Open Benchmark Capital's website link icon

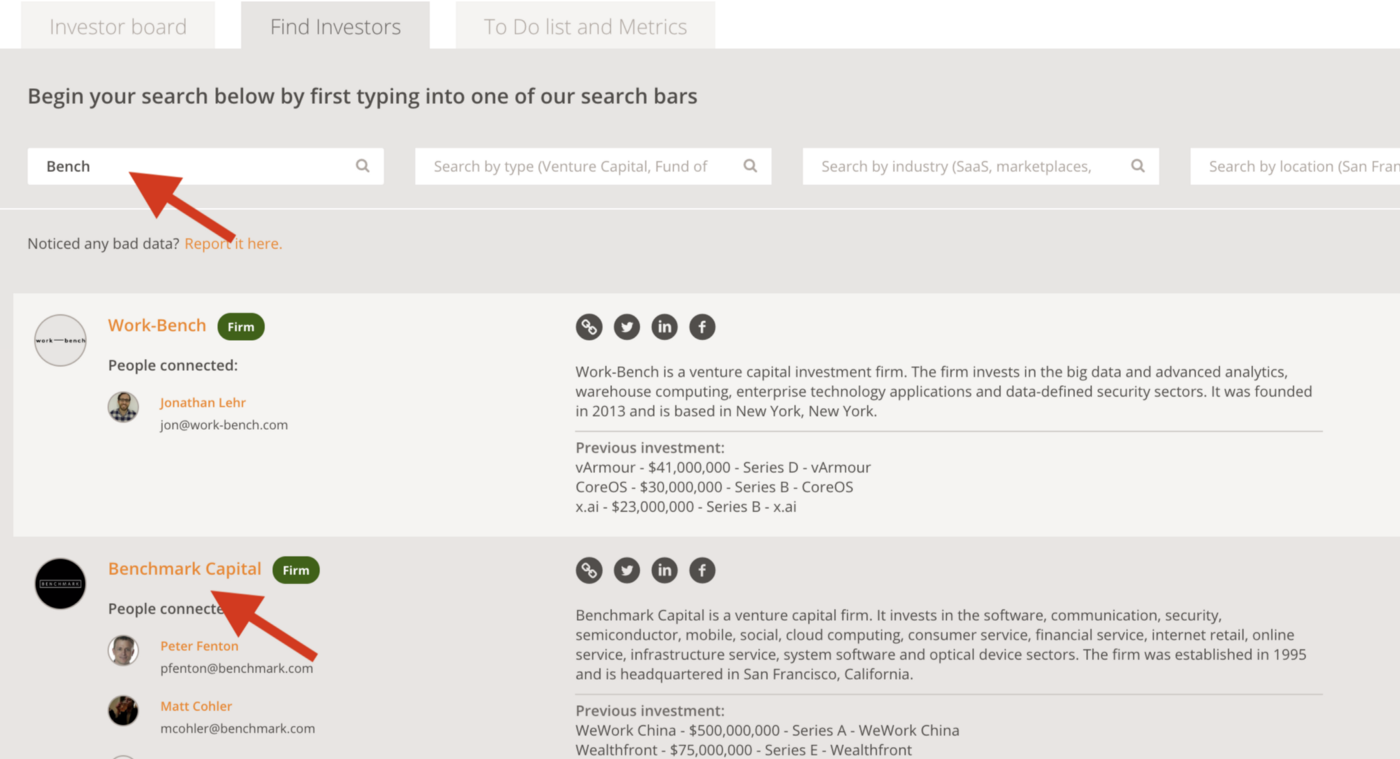[x=589, y=570]
